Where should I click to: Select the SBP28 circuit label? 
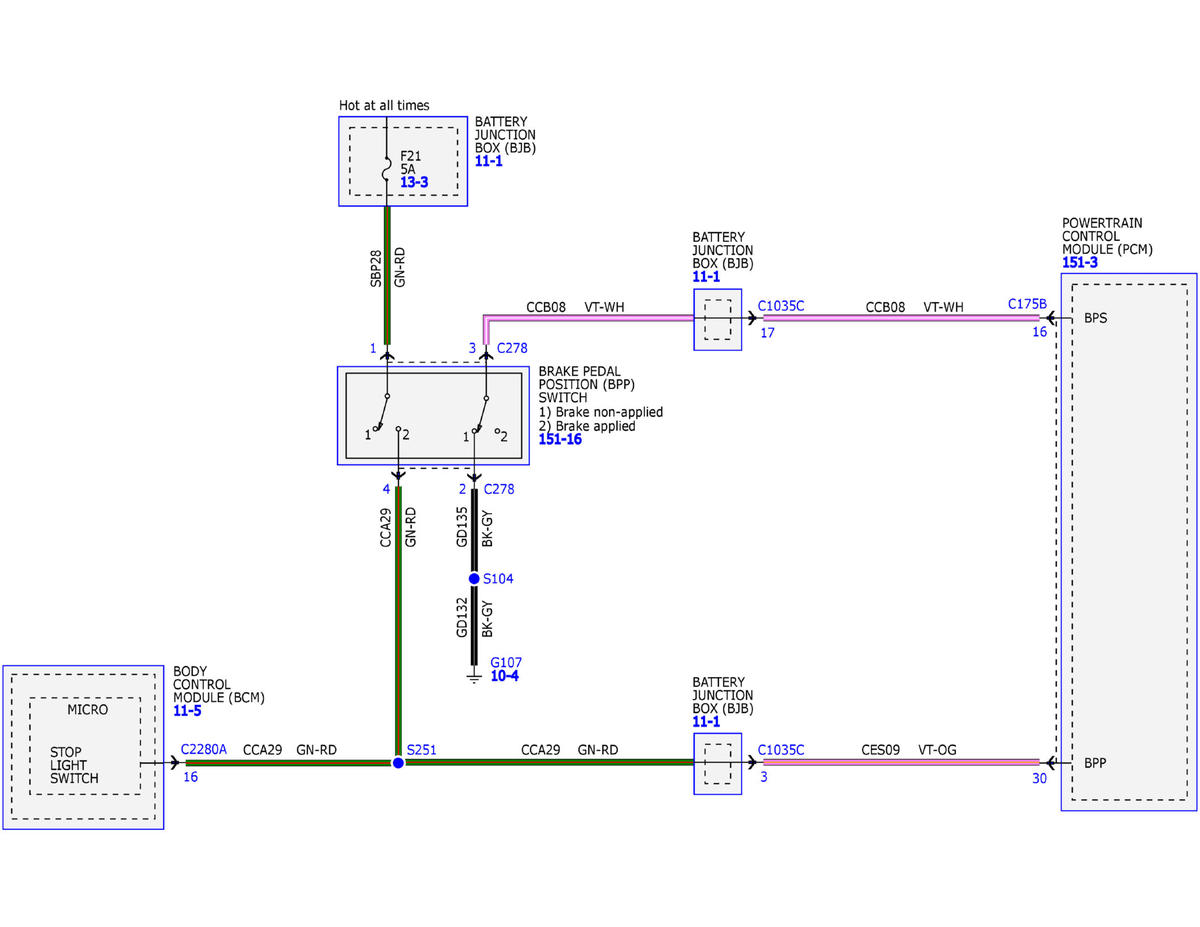pos(376,268)
